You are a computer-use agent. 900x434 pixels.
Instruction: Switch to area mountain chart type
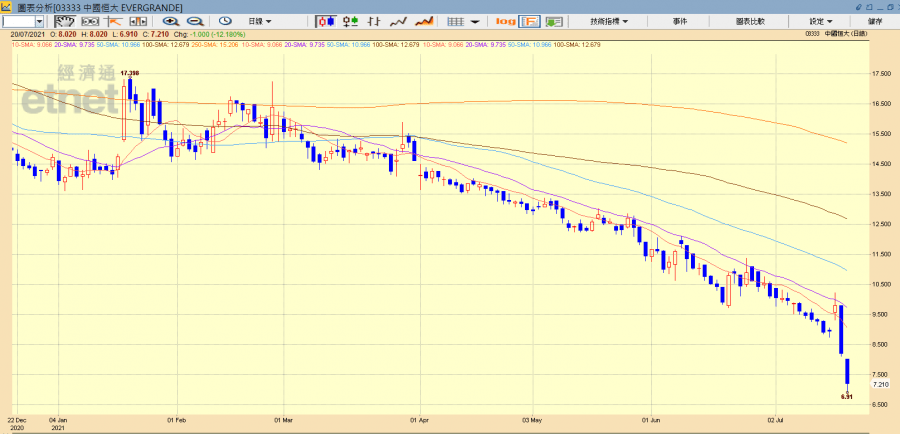(423, 21)
